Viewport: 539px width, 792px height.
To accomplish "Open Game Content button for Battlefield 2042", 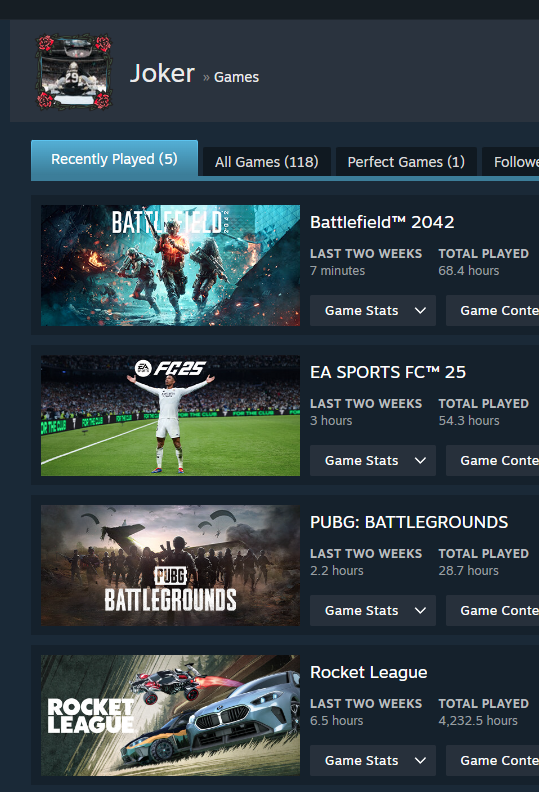I will [493, 310].
